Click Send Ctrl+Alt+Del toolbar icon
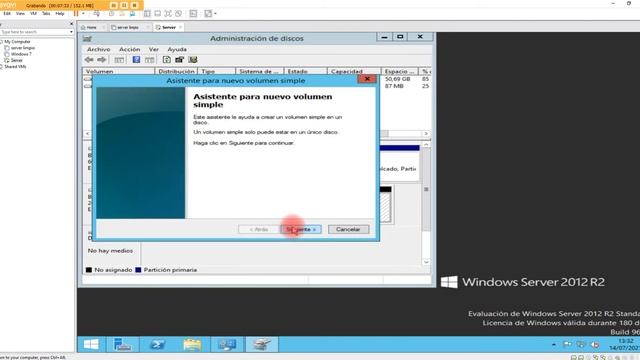The image size is (640, 360). click(96, 13)
